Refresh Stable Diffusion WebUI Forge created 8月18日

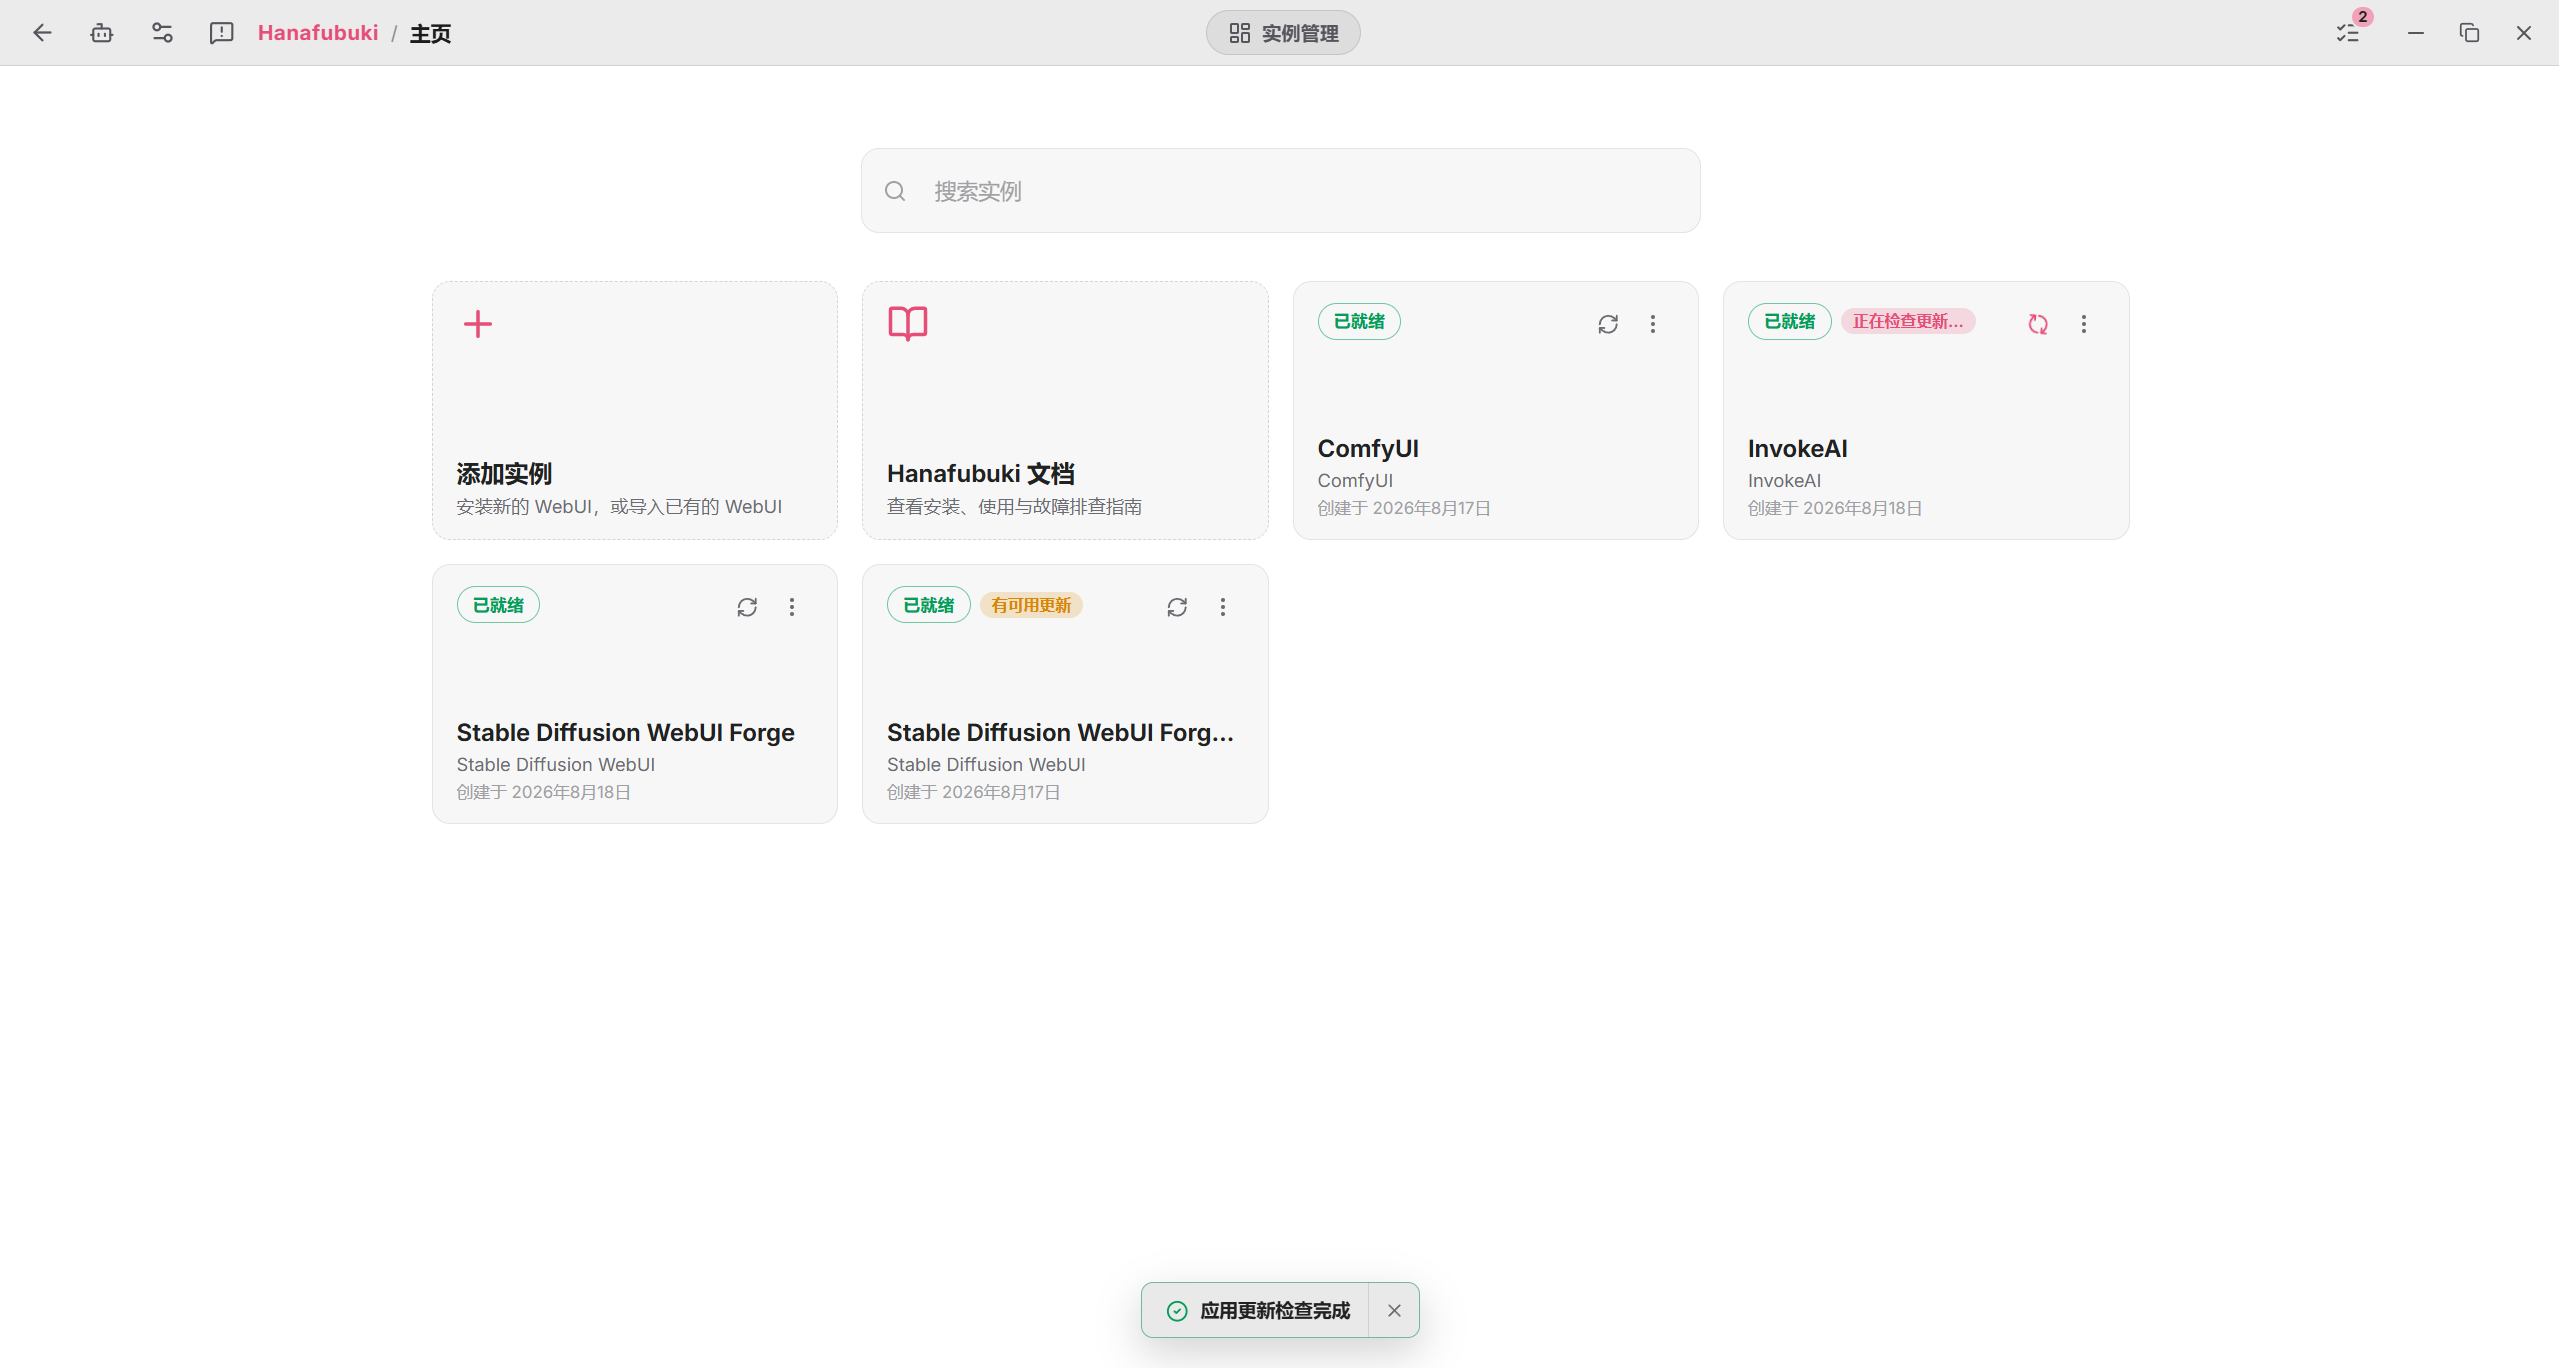coord(747,607)
